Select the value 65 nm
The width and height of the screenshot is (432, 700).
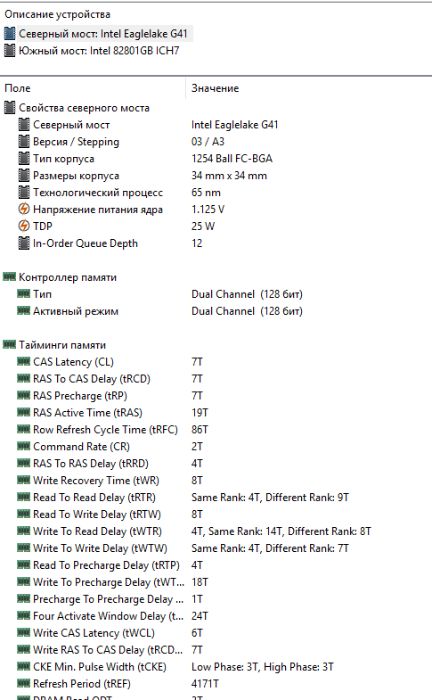coord(206,193)
